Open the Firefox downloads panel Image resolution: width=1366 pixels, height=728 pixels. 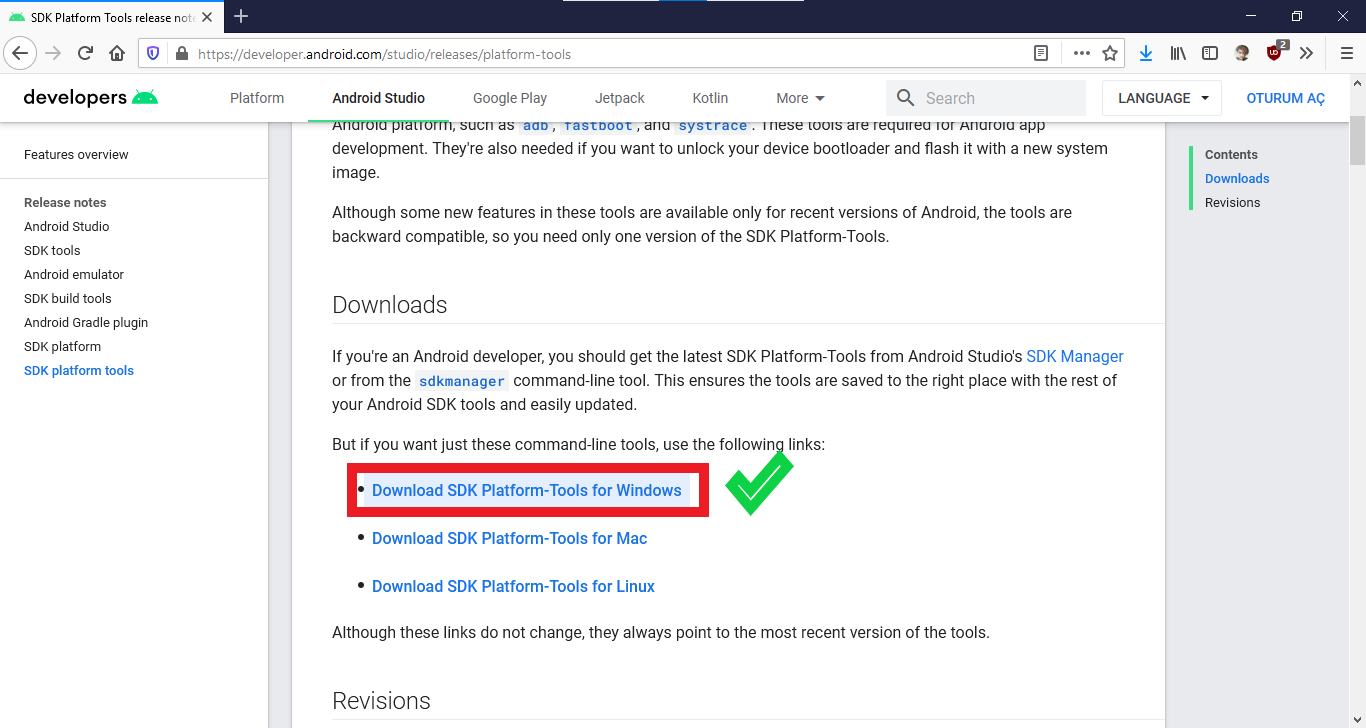coord(1146,54)
